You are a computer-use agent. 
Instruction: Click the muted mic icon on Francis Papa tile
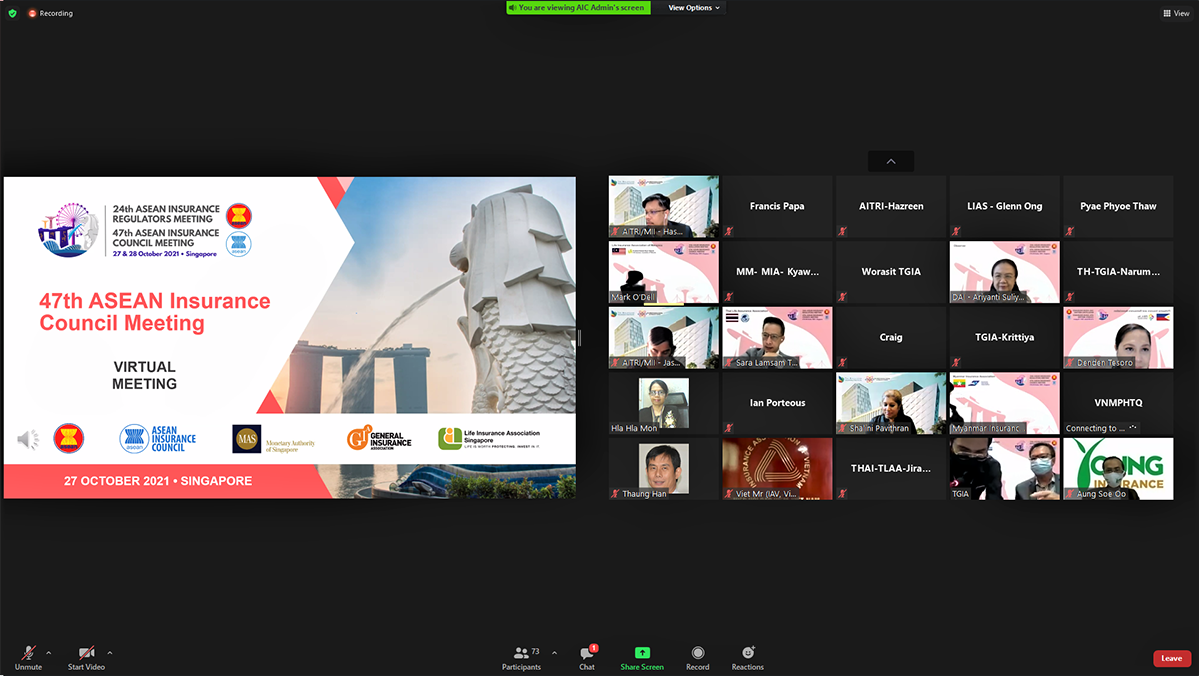pos(729,231)
